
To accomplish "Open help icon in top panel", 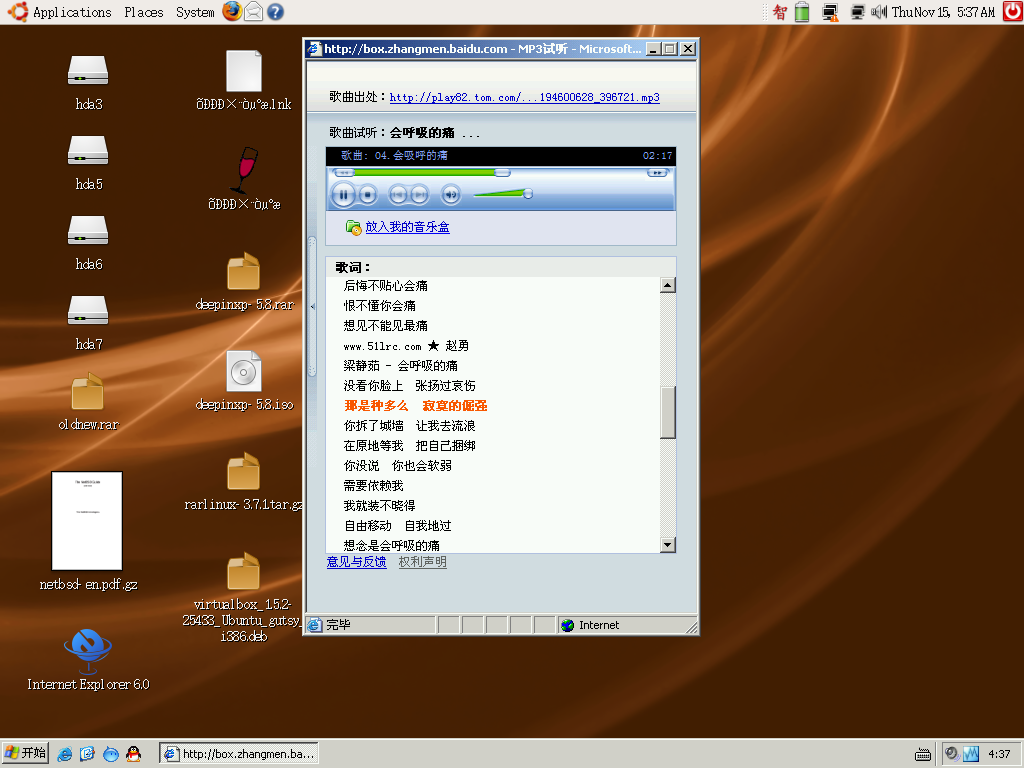I will pos(276,12).
